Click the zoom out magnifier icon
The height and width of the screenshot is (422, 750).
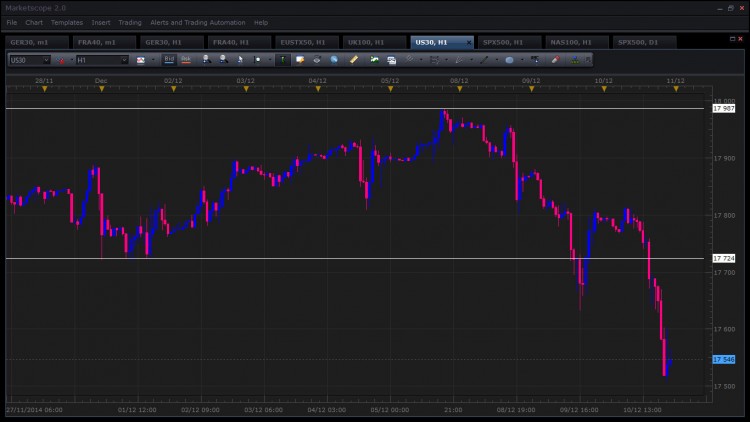(x=223, y=59)
